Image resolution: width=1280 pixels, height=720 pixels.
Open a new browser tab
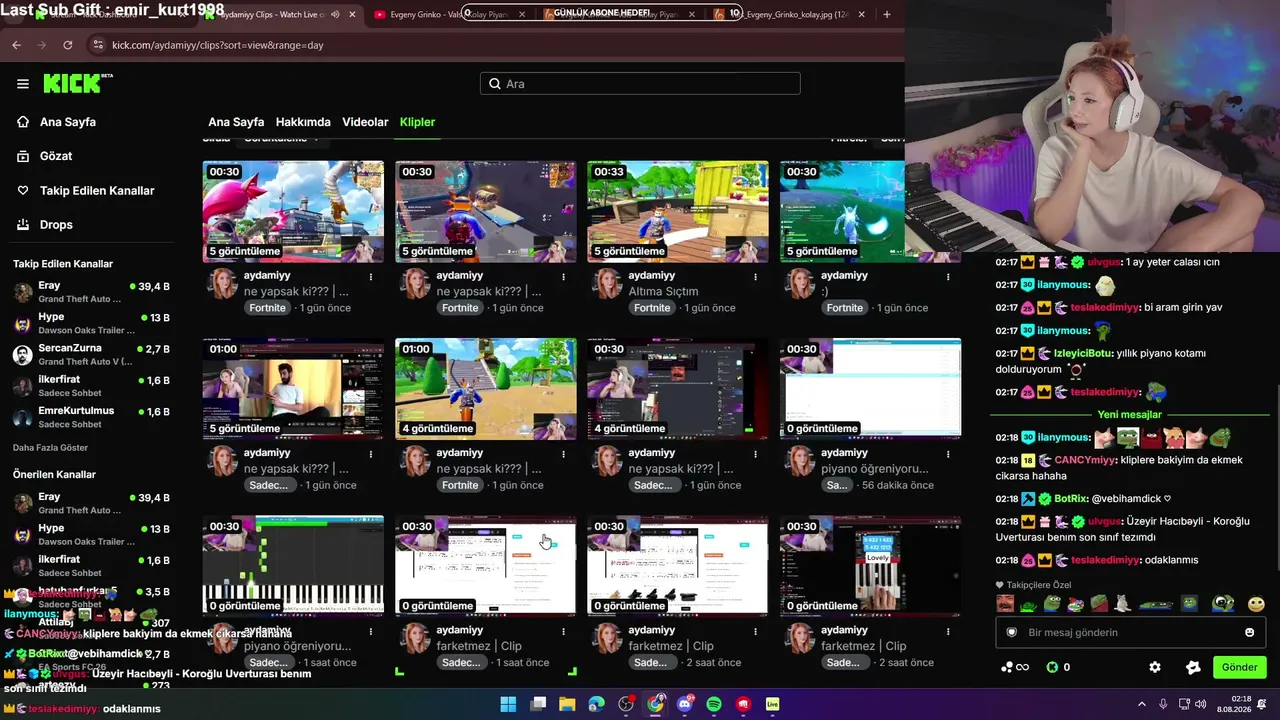(887, 14)
